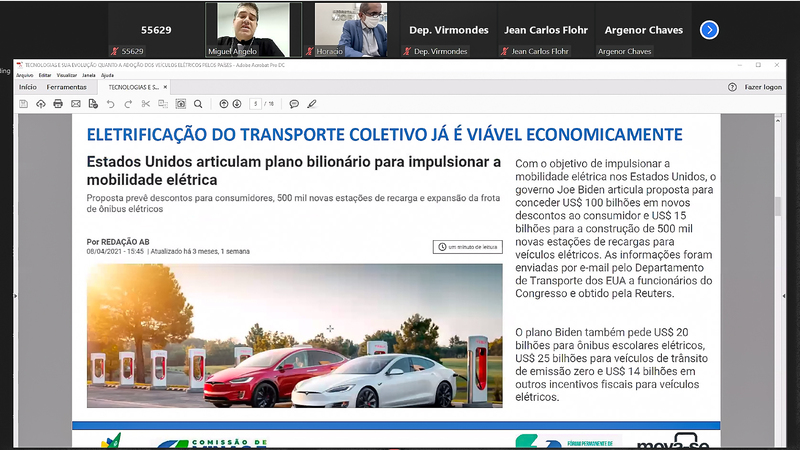
Task: Add a comment with speech bubble icon
Action: tap(294, 103)
